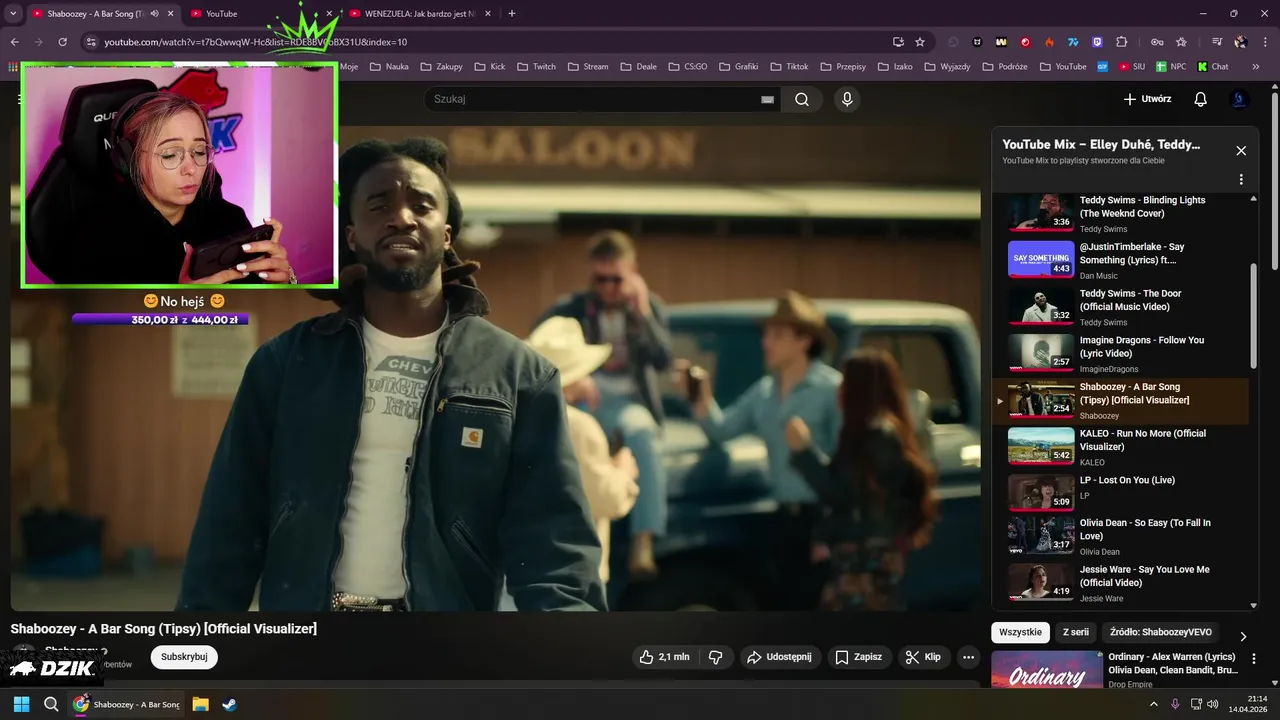Click the Subskrybuj button
The width and height of the screenshot is (1280, 720).
coord(184,657)
